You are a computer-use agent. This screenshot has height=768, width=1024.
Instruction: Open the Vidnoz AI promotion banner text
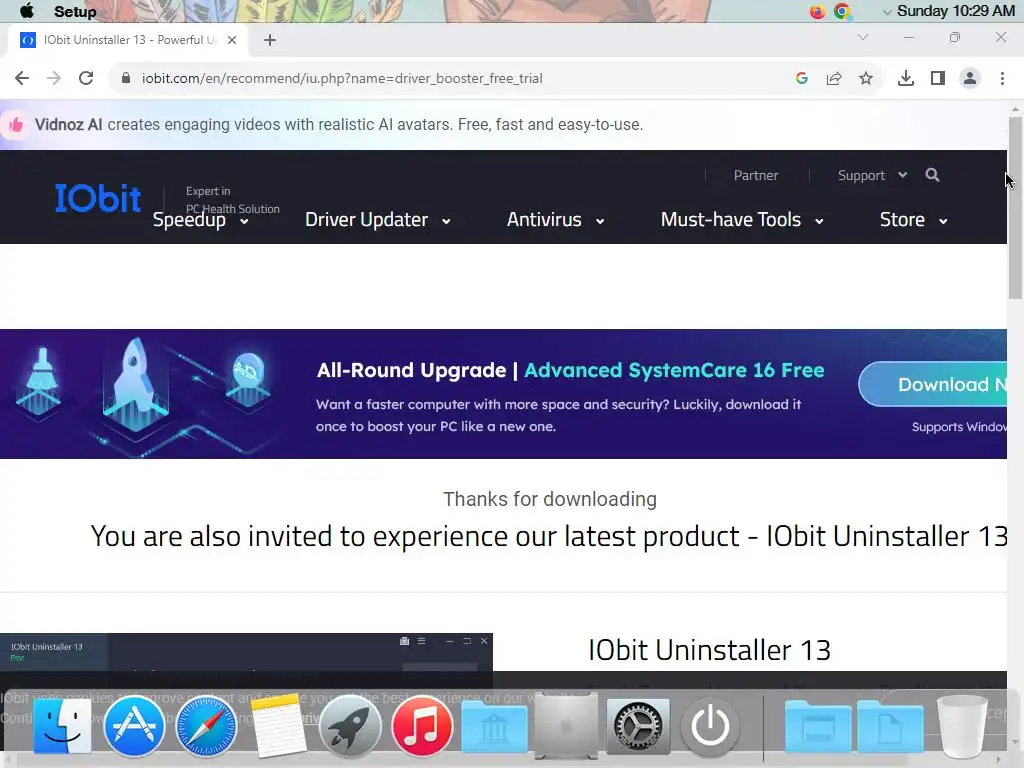[x=339, y=125]
